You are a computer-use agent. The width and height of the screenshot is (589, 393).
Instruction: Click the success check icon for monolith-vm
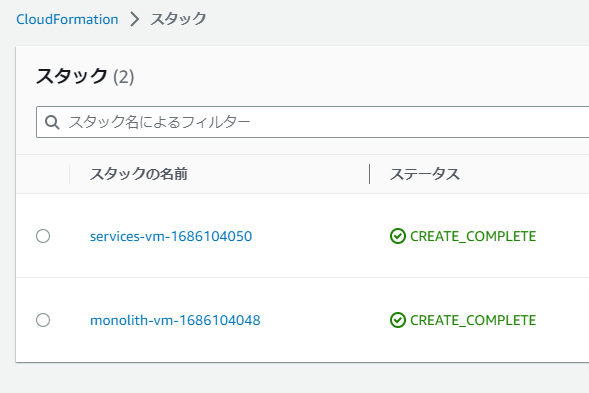coord(398,320)
